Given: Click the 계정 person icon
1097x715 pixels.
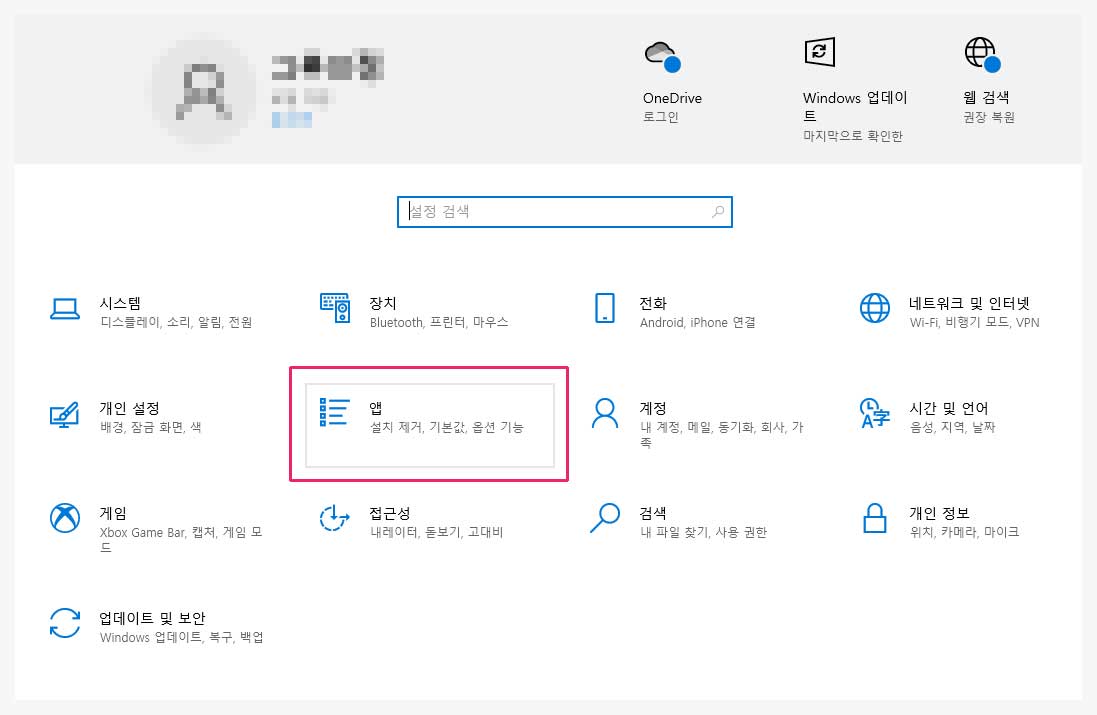Looking at the screenshot, I should (604, 413).
